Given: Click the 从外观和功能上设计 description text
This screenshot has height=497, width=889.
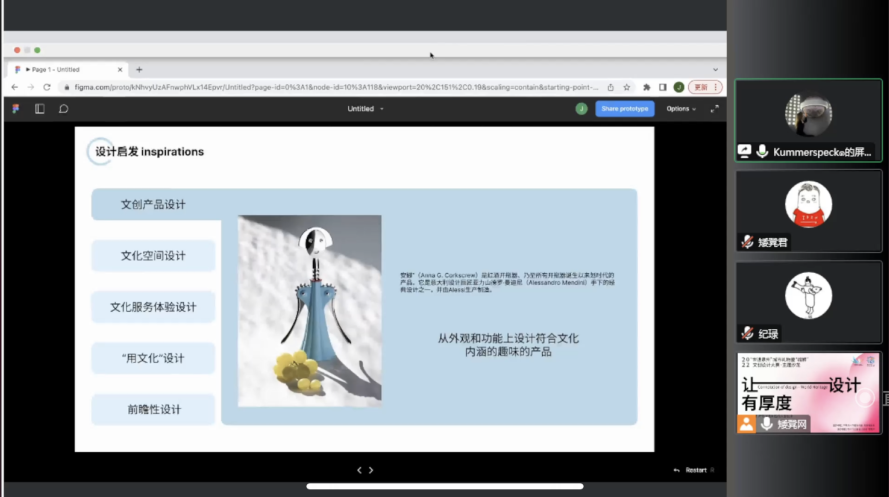Looking at the screenshot, I should tap(508, 345).
